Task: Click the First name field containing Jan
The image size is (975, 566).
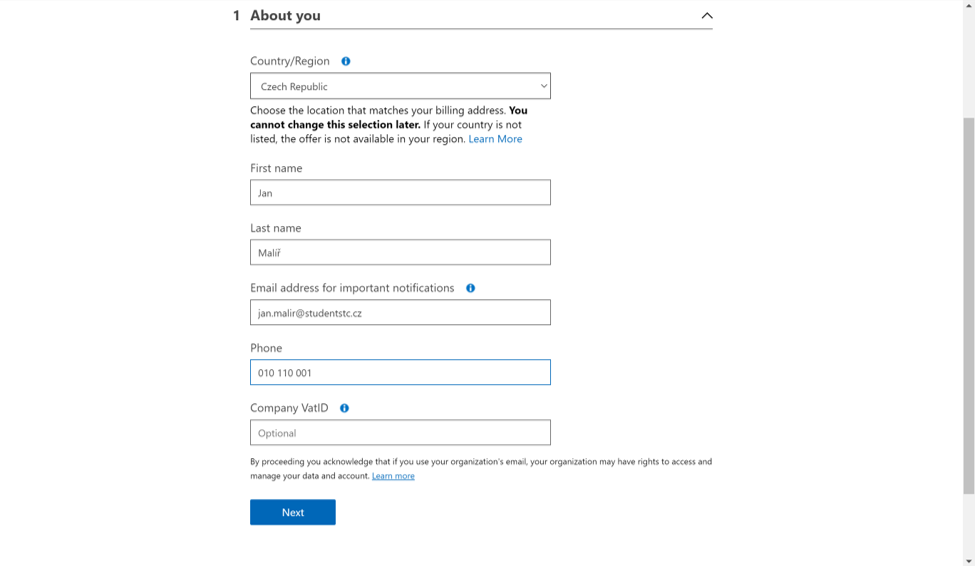Action: pos(400,193)
